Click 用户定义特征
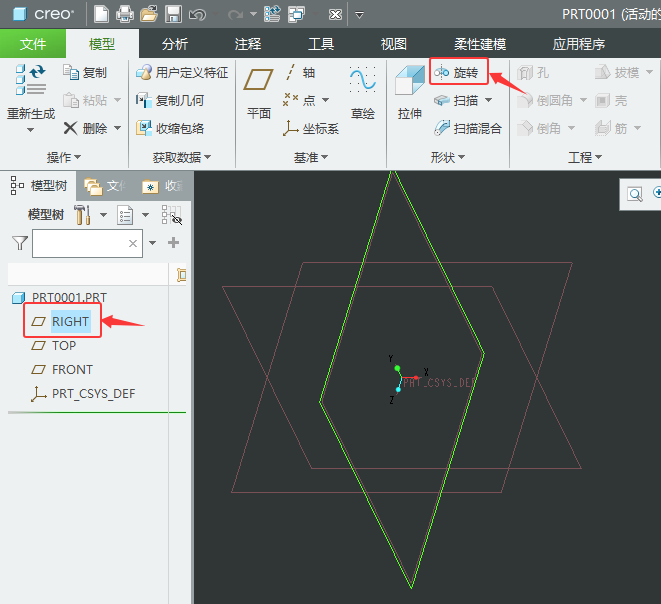 [x=182, y=72]
